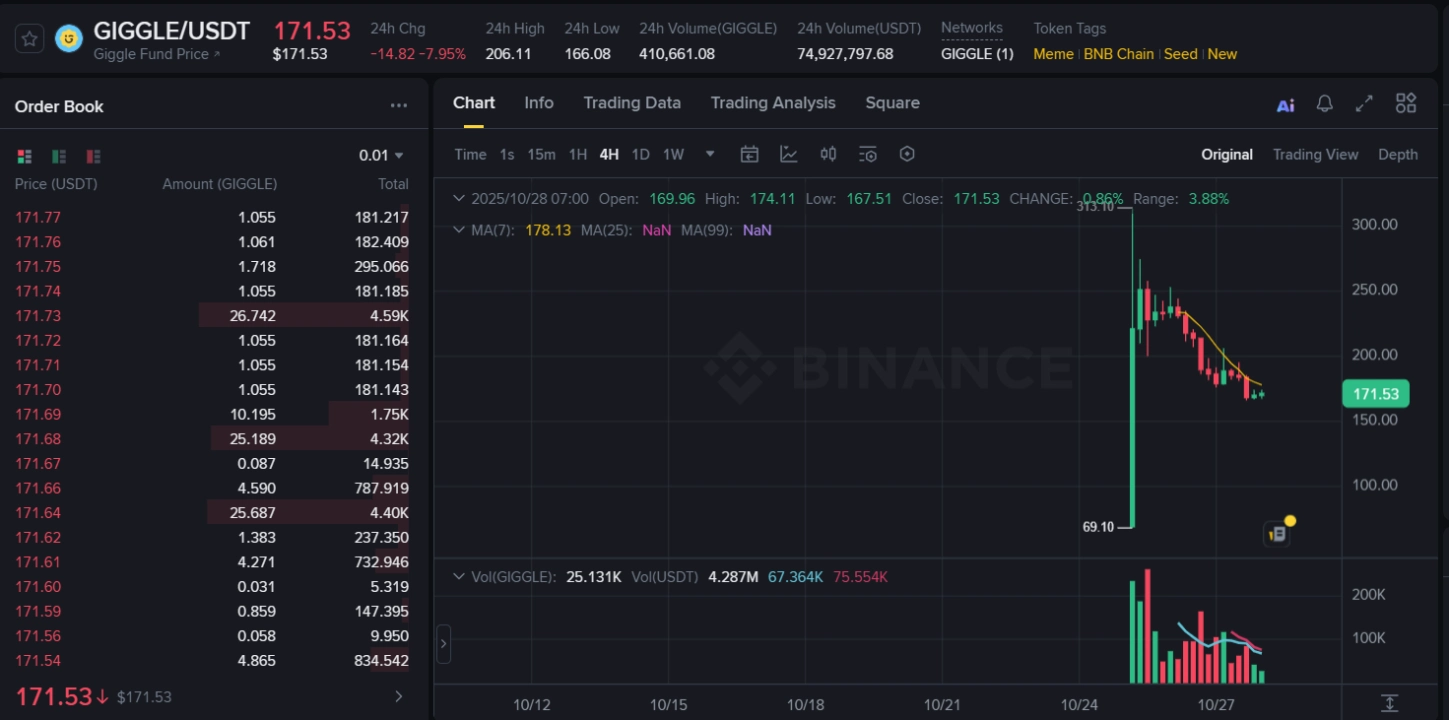Switch to the Trading Data tab
This screenshot has width=1449, height=720.
[x=632, y=103]
